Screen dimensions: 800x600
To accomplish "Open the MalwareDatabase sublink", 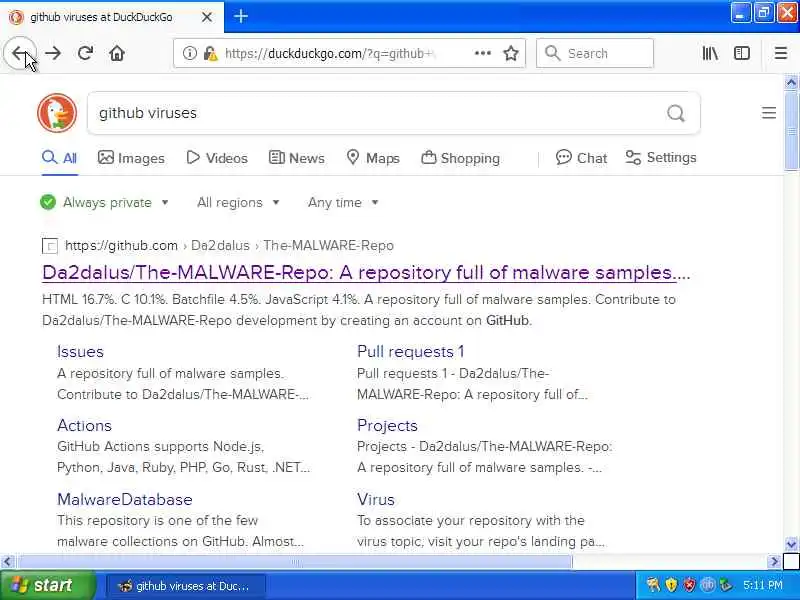I will click(x=124, y=499).
